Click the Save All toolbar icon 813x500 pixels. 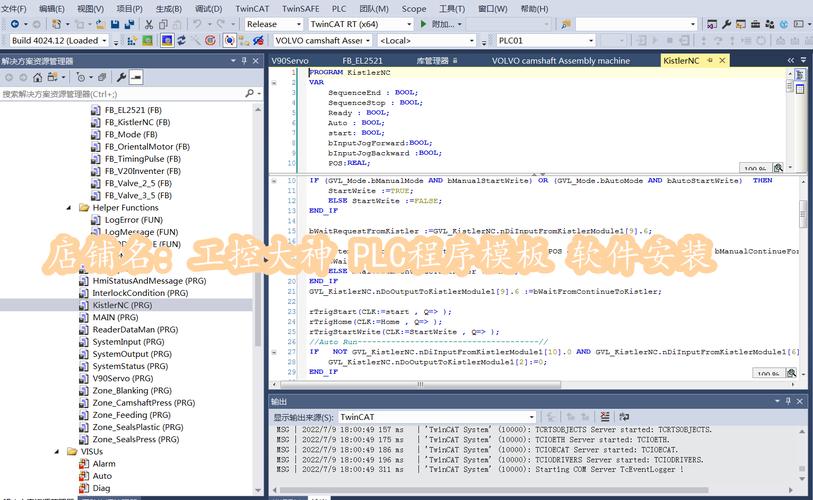pos(131,24)
